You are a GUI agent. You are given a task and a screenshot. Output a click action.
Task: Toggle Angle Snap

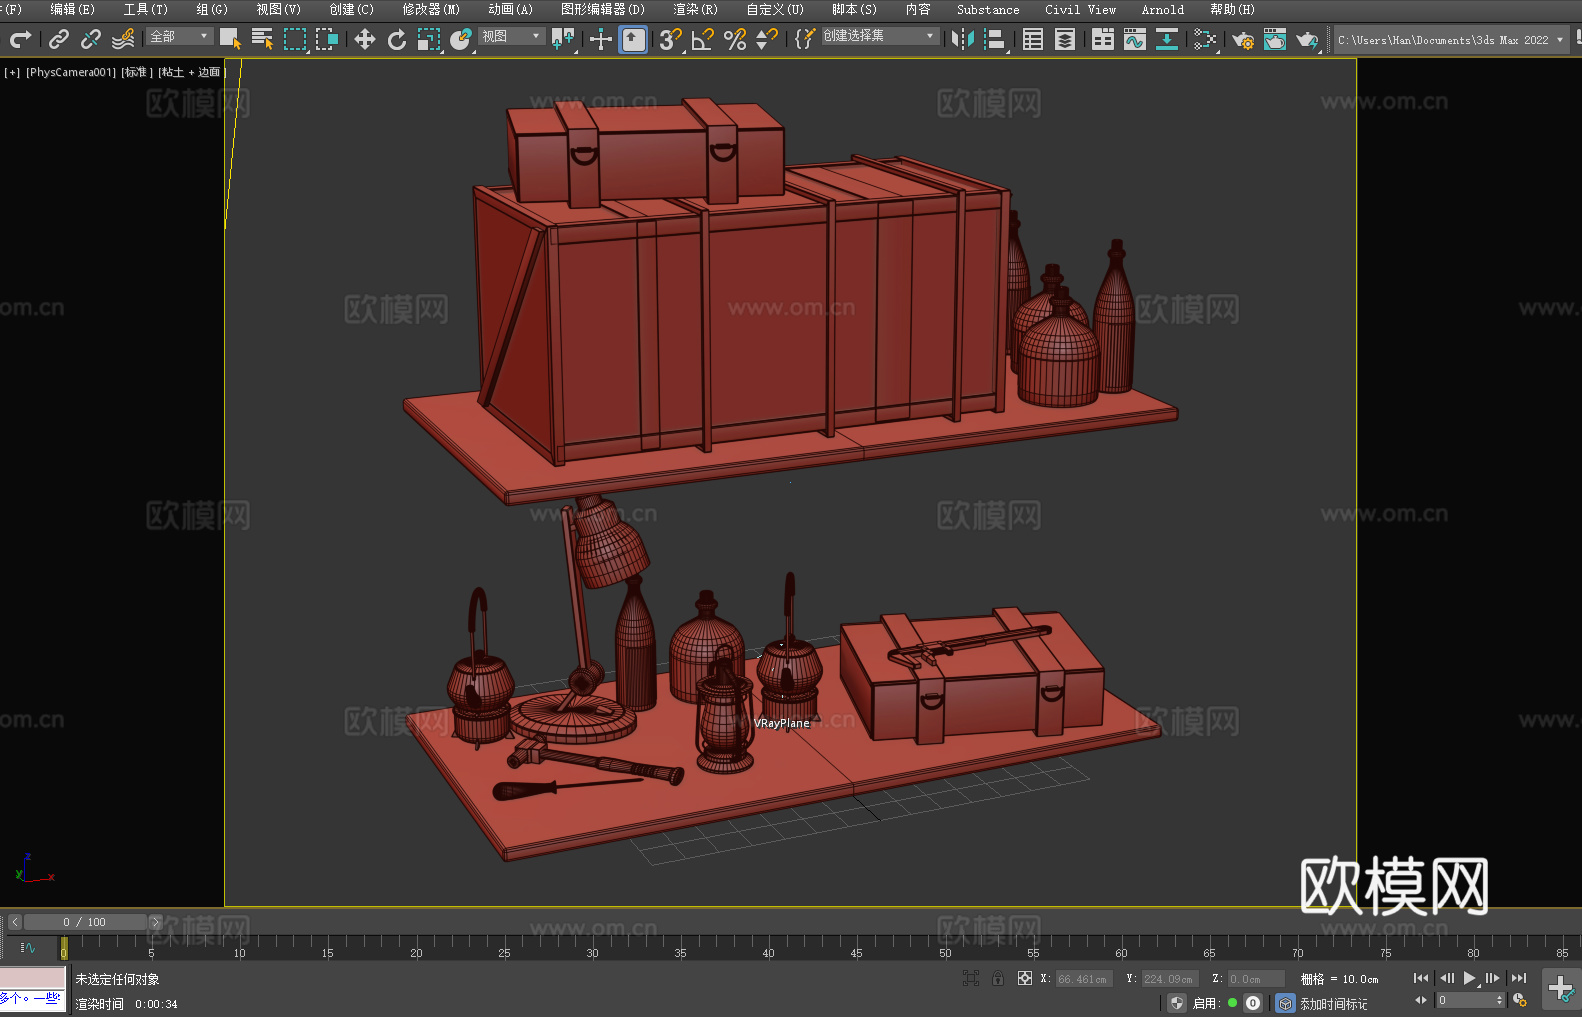coord(703,39)
